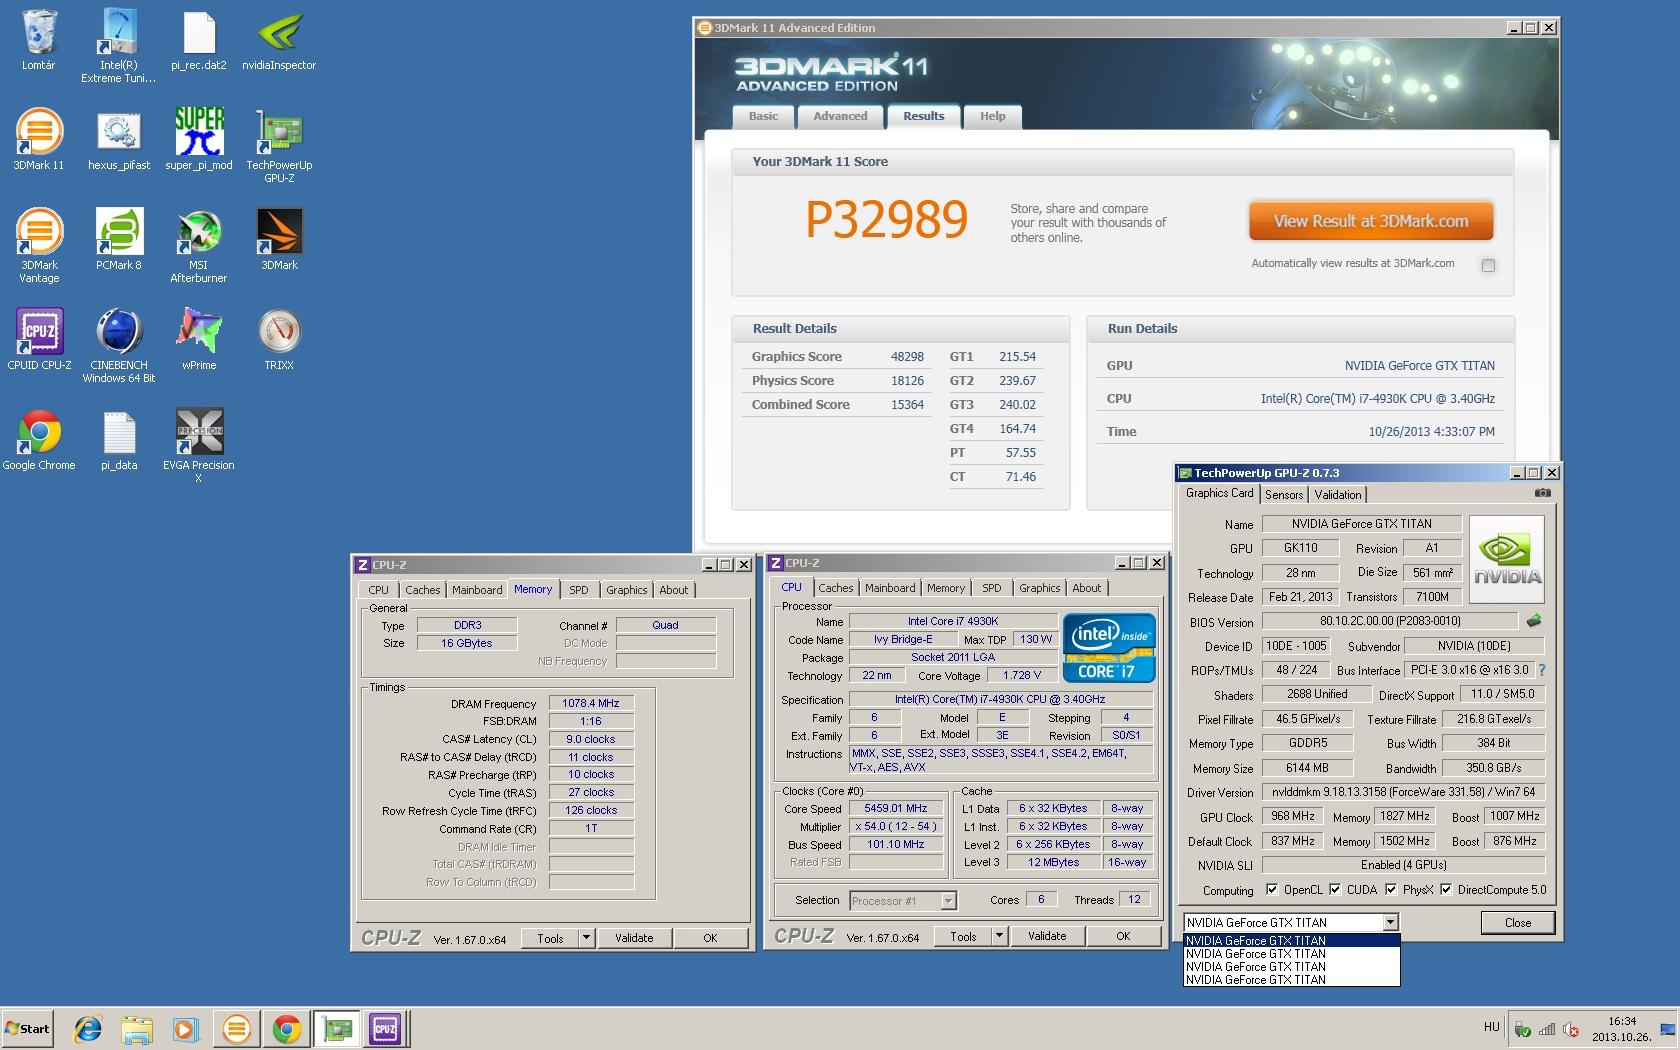The image size is (1680, 1050).
Task: Select the 3DMark desktop shortcut
Action: pos(279,240)
